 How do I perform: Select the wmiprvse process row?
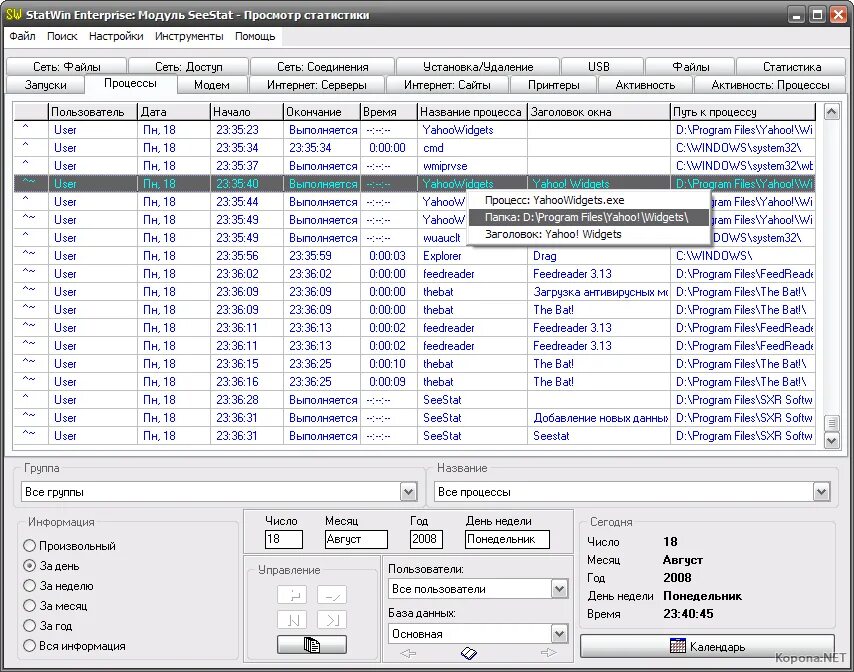click(x=414, y=166)
